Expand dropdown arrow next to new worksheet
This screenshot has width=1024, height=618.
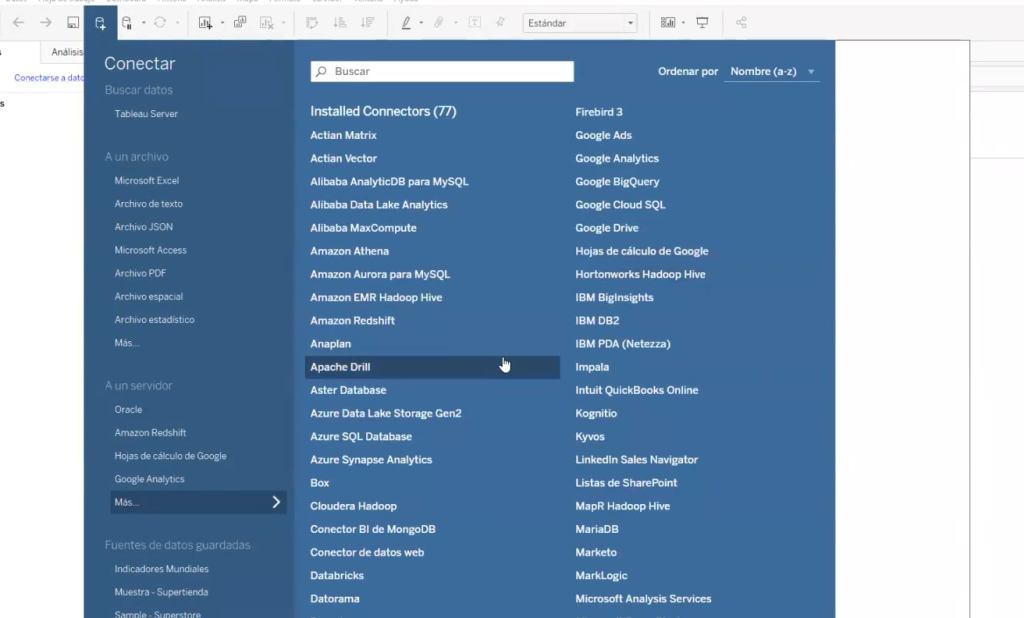pyautogui.click(x=222, y=23)
